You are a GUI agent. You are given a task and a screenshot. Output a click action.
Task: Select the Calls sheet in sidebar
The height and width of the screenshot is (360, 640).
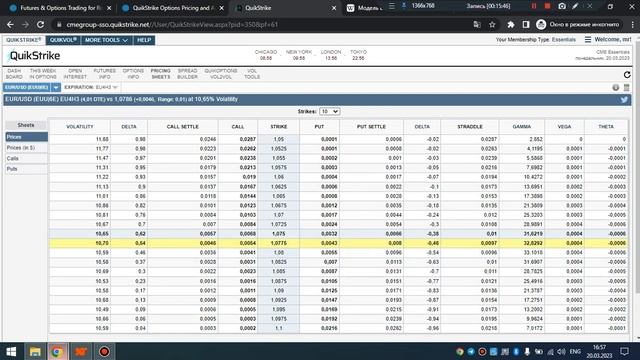point(27,158)
